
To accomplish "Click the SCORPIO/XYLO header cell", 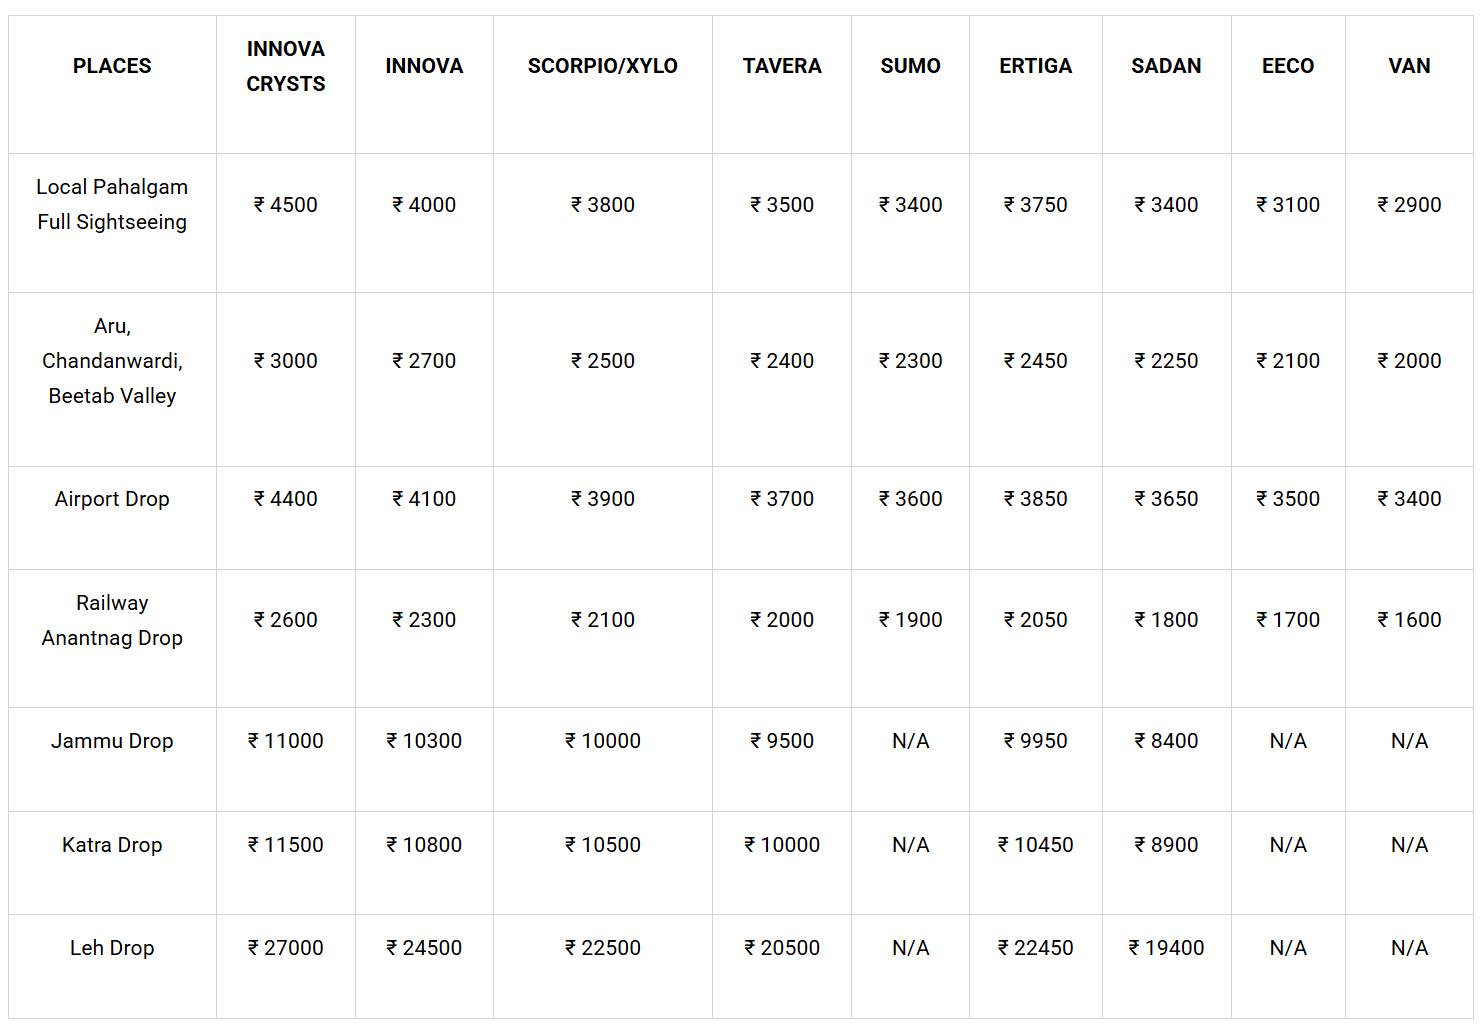I will [602, 66].
